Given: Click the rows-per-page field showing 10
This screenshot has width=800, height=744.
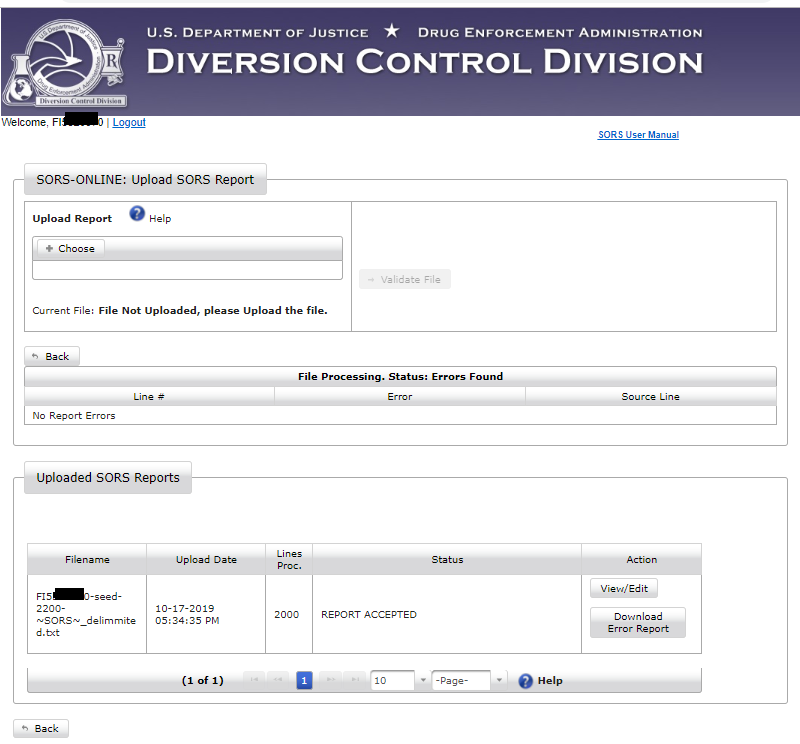Looking at the screenshot, I should (392, 680).
